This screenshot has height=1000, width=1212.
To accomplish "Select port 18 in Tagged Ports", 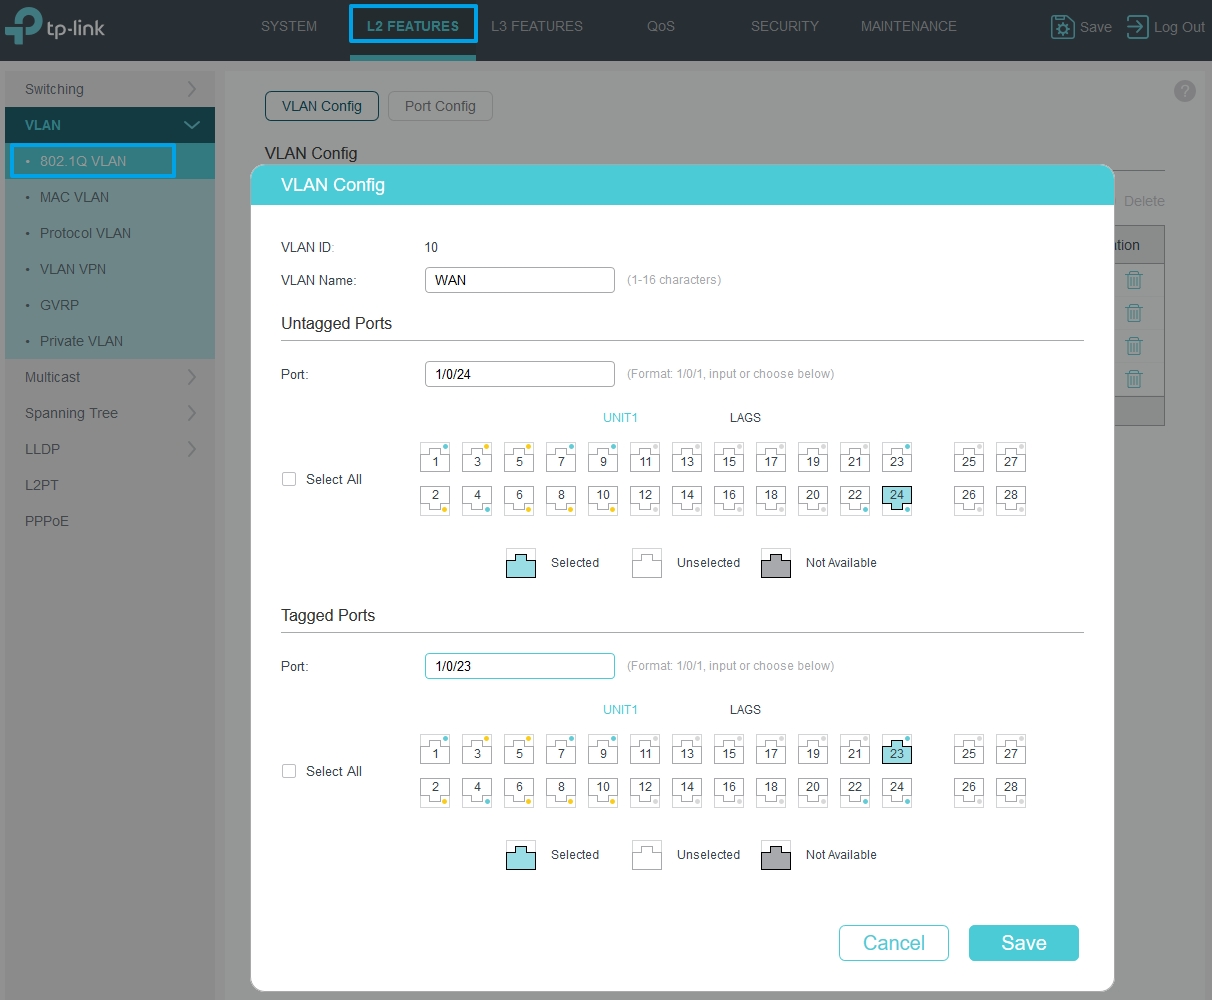I will click(x=771, y=791).
